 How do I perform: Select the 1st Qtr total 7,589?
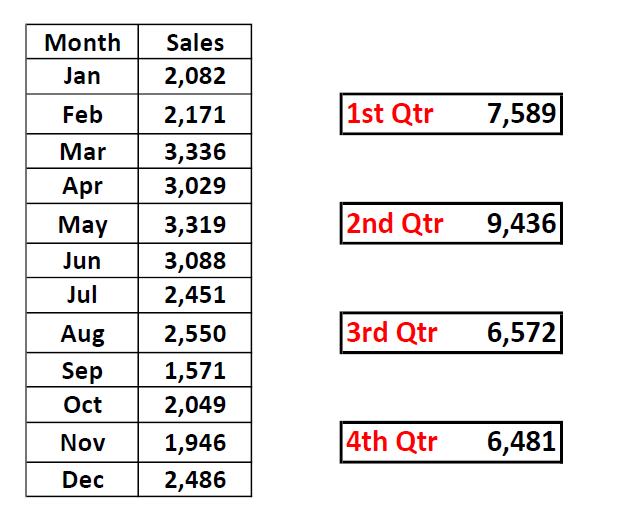pyautogui.click(x=521, y=114)
